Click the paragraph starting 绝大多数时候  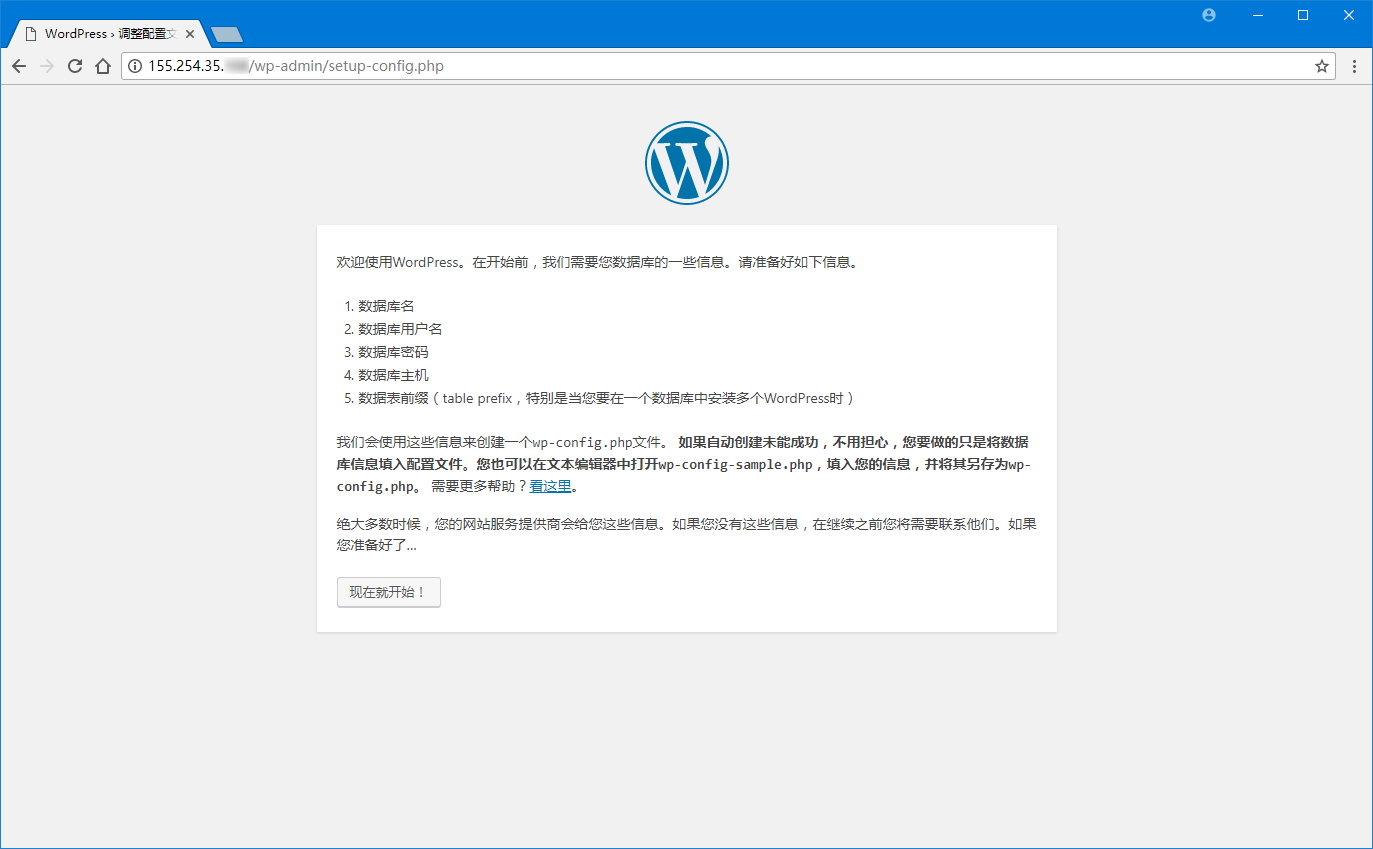[x=686, y=535]
